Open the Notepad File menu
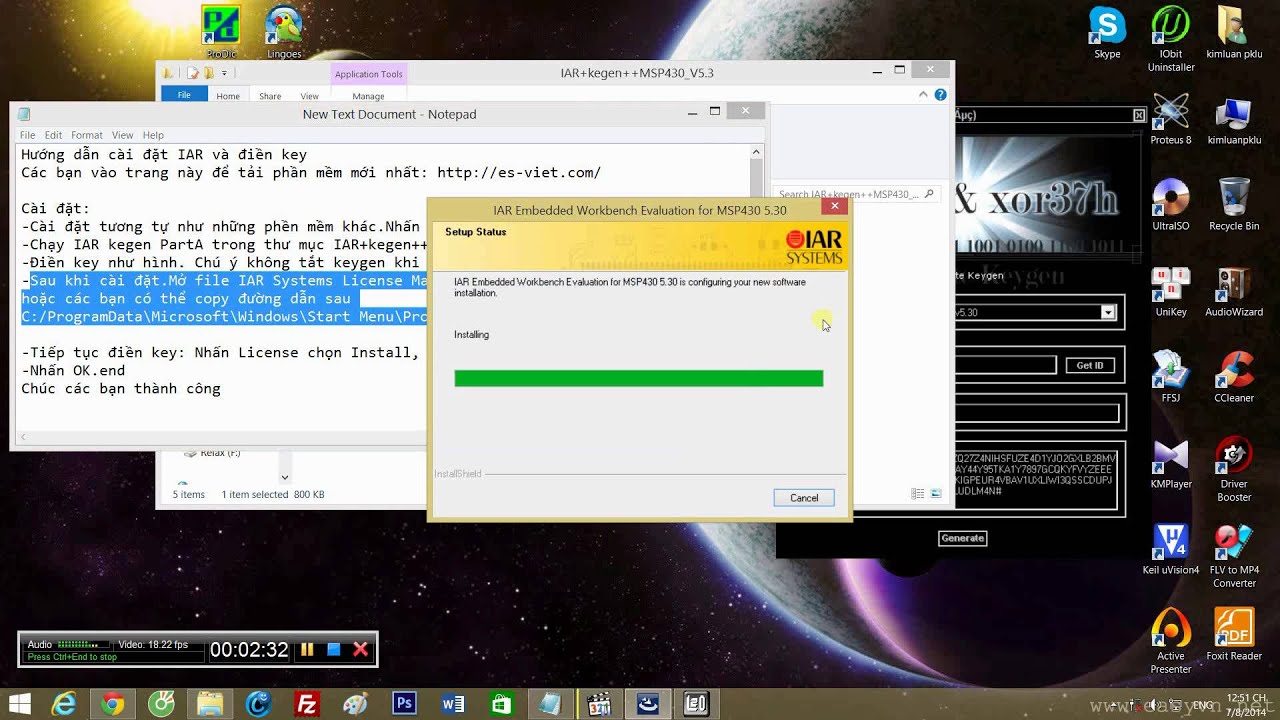The width and height of the screenshot is (1280, 720). coord(27,135)
